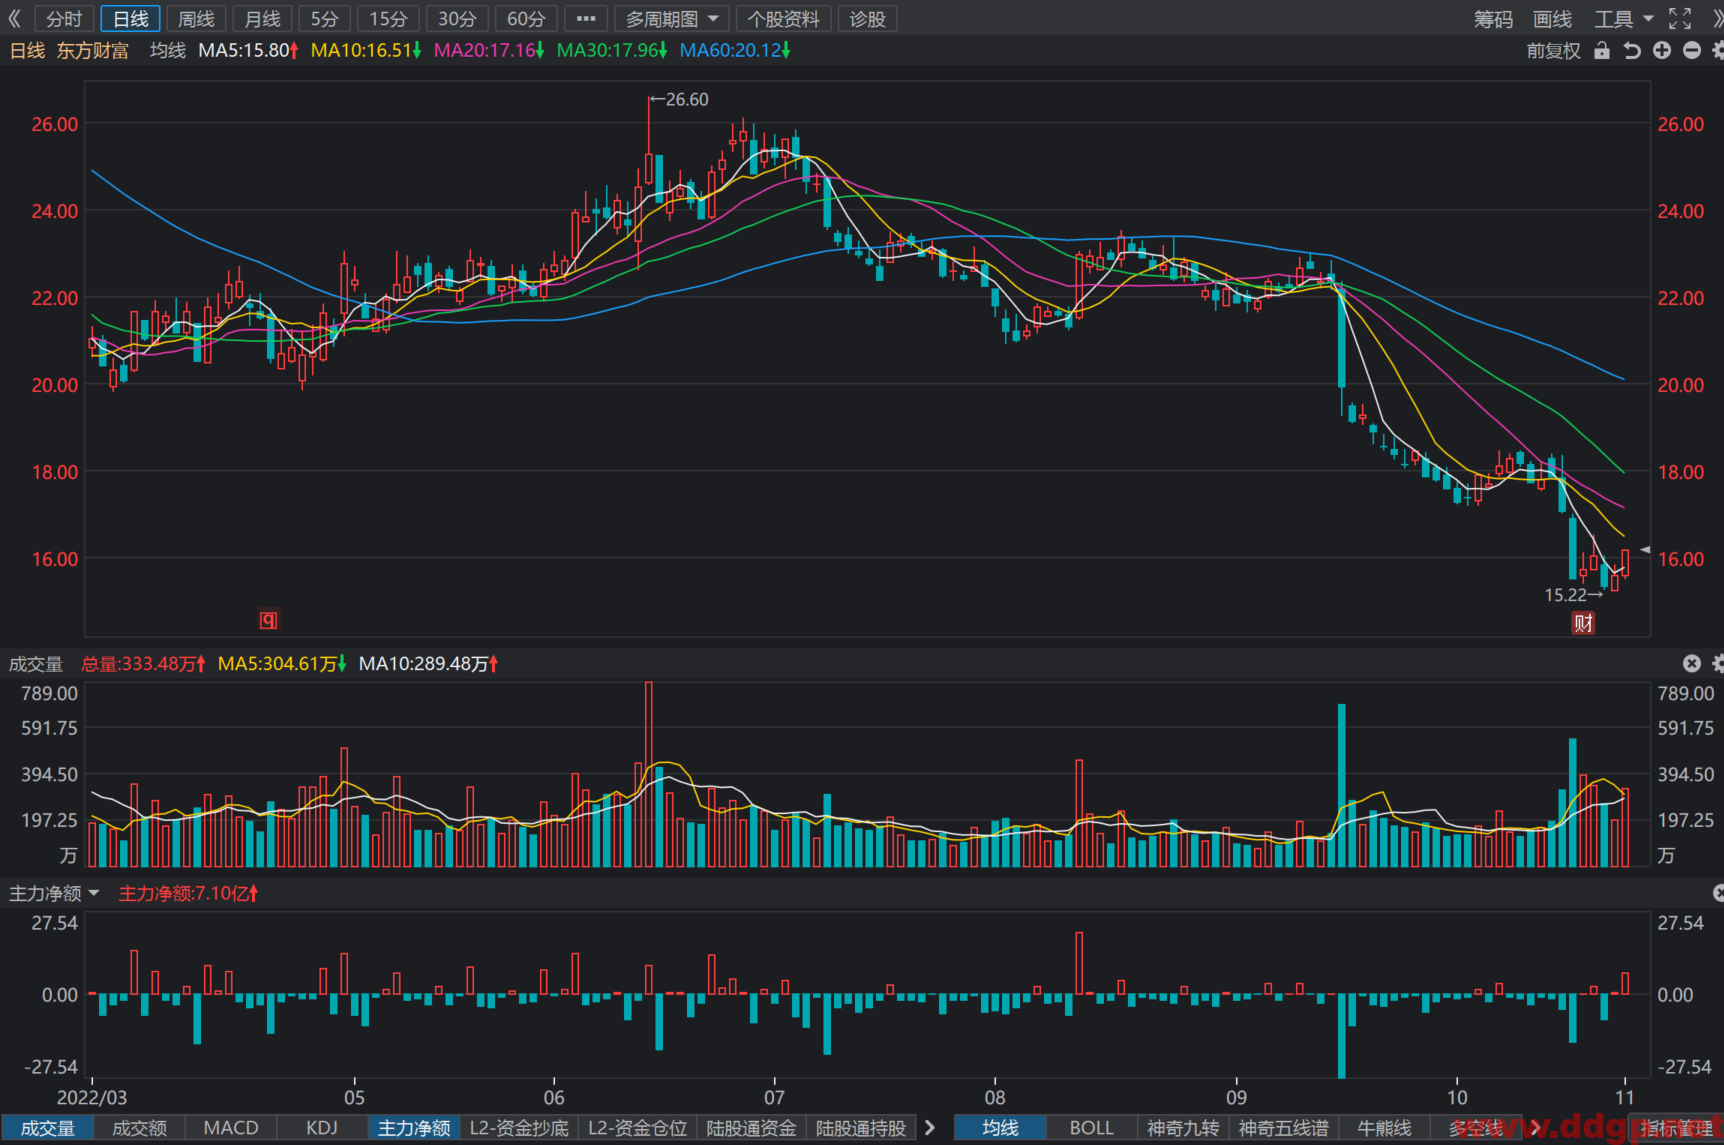Close the 主力净额 panel
This screenshot has width=1724, height=1145.
click(x=1718, y=892)
